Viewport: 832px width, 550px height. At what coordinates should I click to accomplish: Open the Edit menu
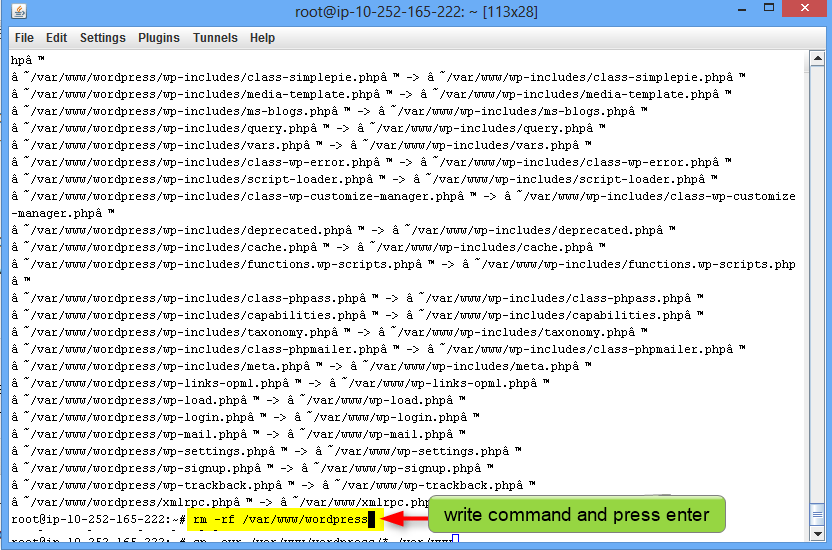(56, 38)
